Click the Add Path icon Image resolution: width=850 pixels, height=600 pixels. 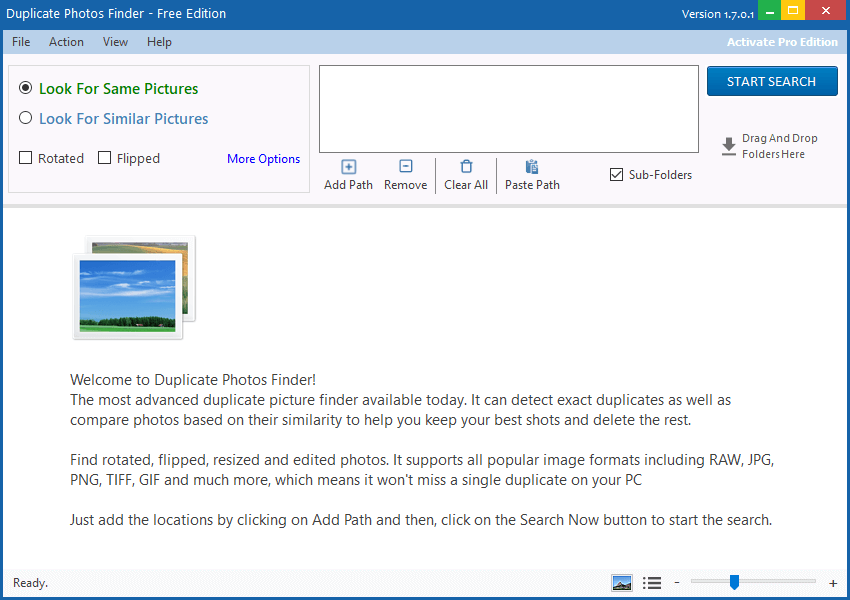pos(348,168)
